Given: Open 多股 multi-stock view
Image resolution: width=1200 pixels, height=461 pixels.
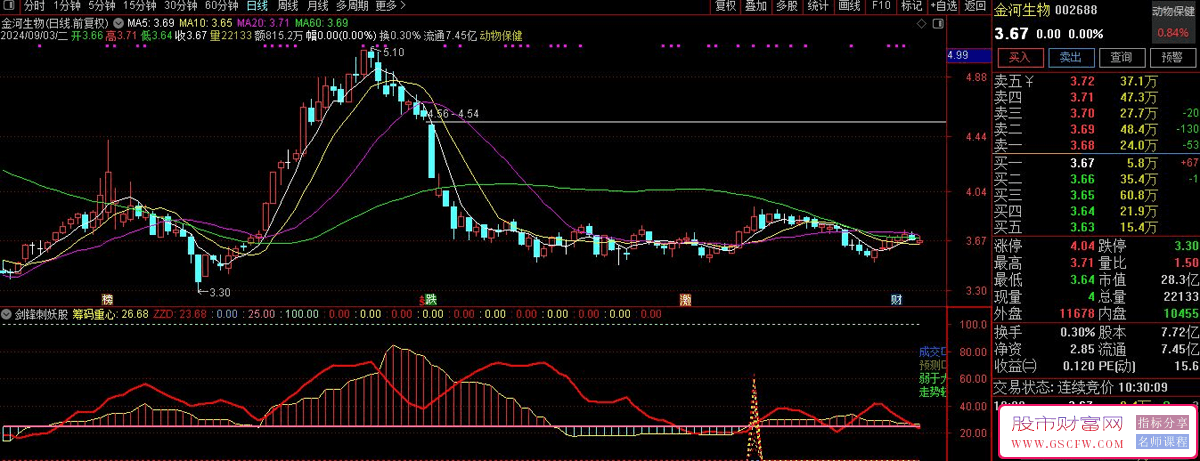Looking at the screenshot, I should [x=786, y=6].
